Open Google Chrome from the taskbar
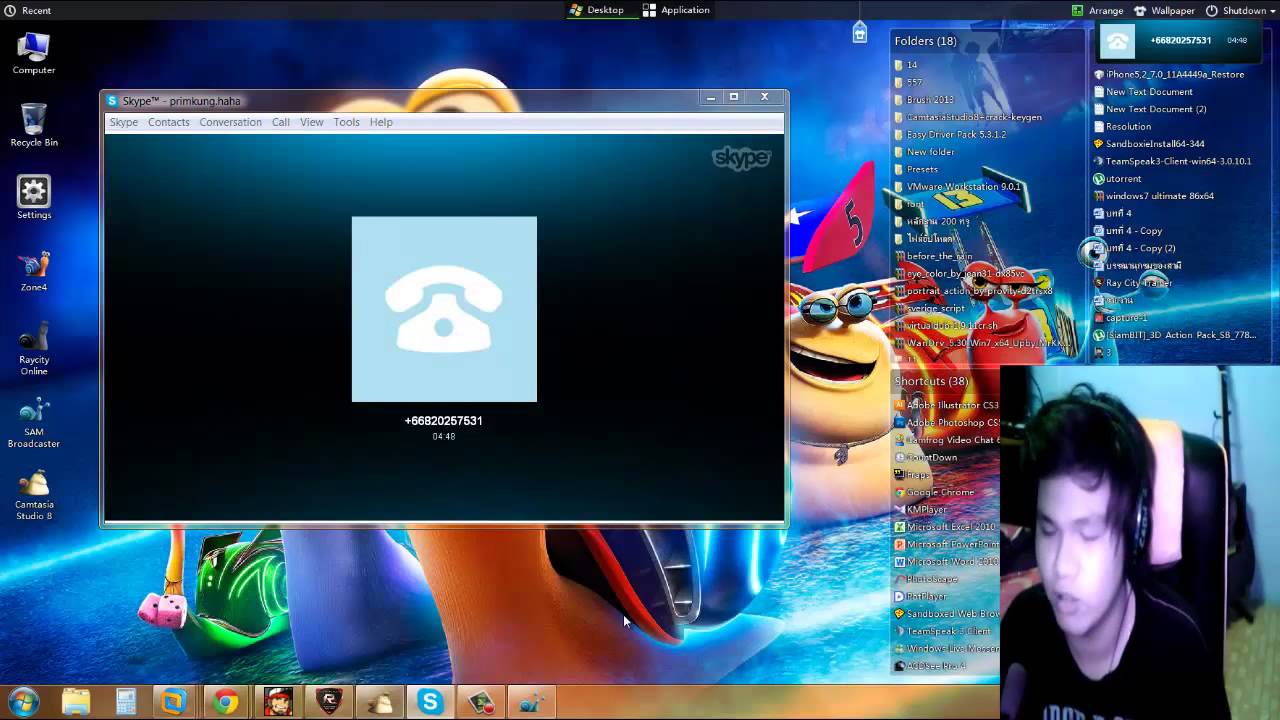This screenshot has width=1280, height=720. click(226, 702)
